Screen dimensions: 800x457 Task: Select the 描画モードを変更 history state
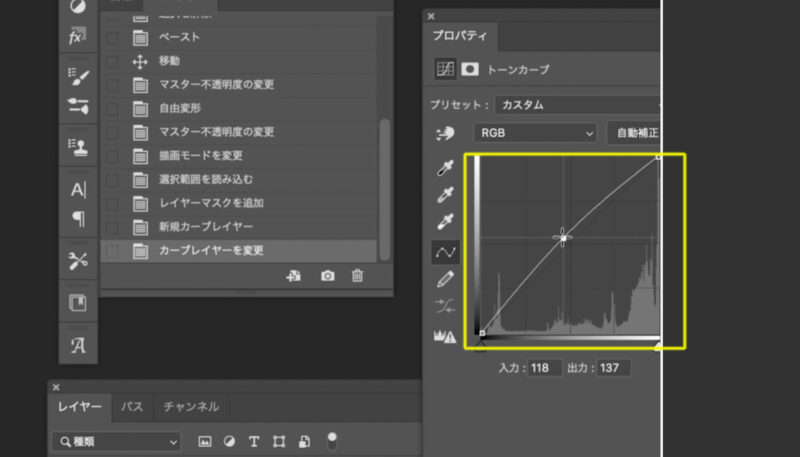click(239, 156)
